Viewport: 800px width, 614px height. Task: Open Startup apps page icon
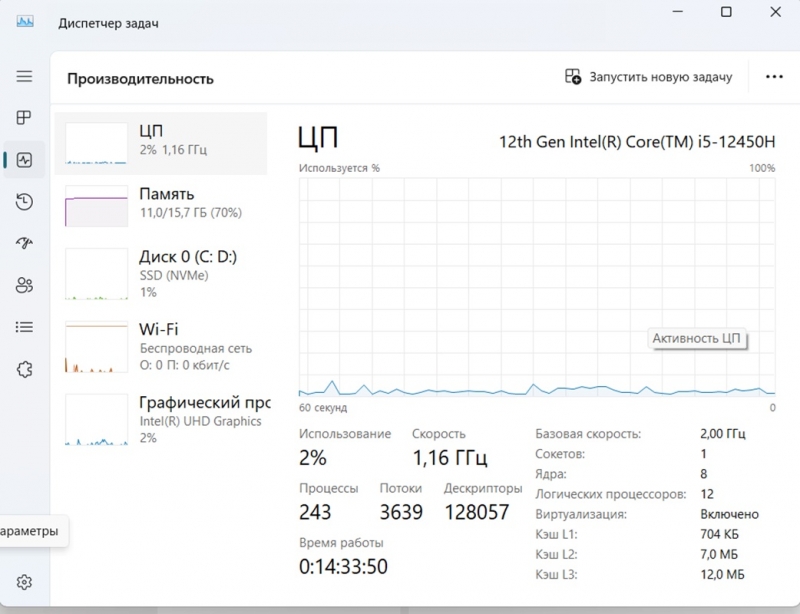[24, 243]
